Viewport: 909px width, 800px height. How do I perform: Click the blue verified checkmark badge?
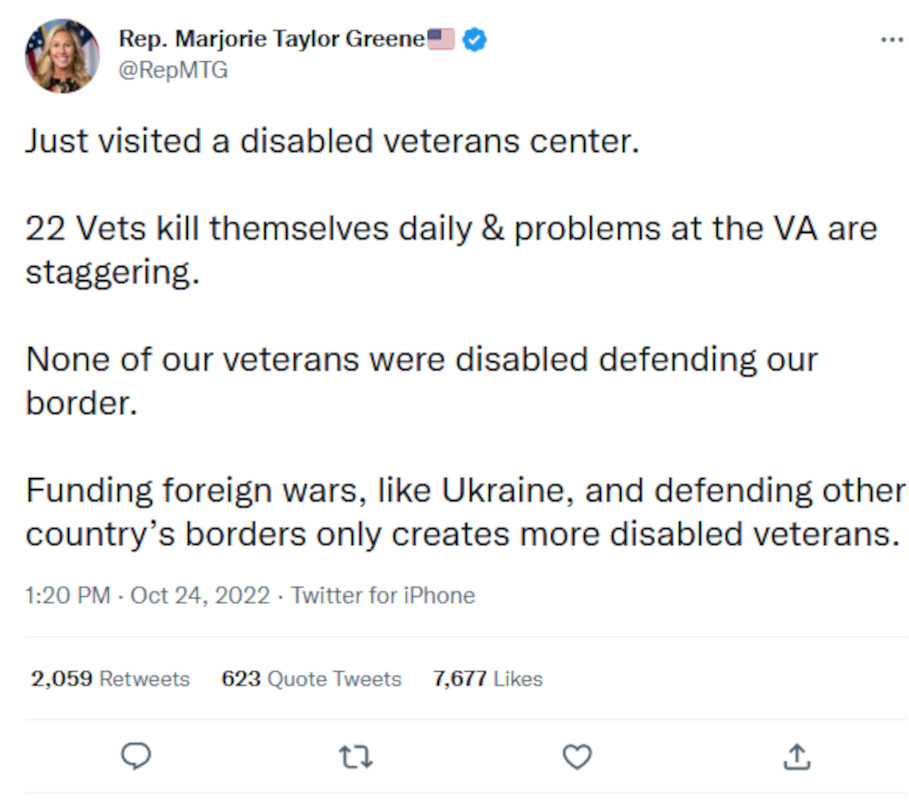(476, 40)
